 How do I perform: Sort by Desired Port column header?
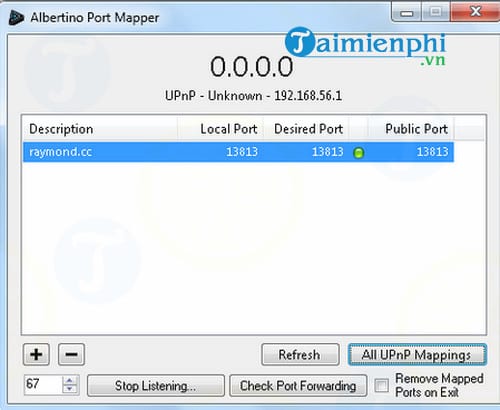pos(306,129)
